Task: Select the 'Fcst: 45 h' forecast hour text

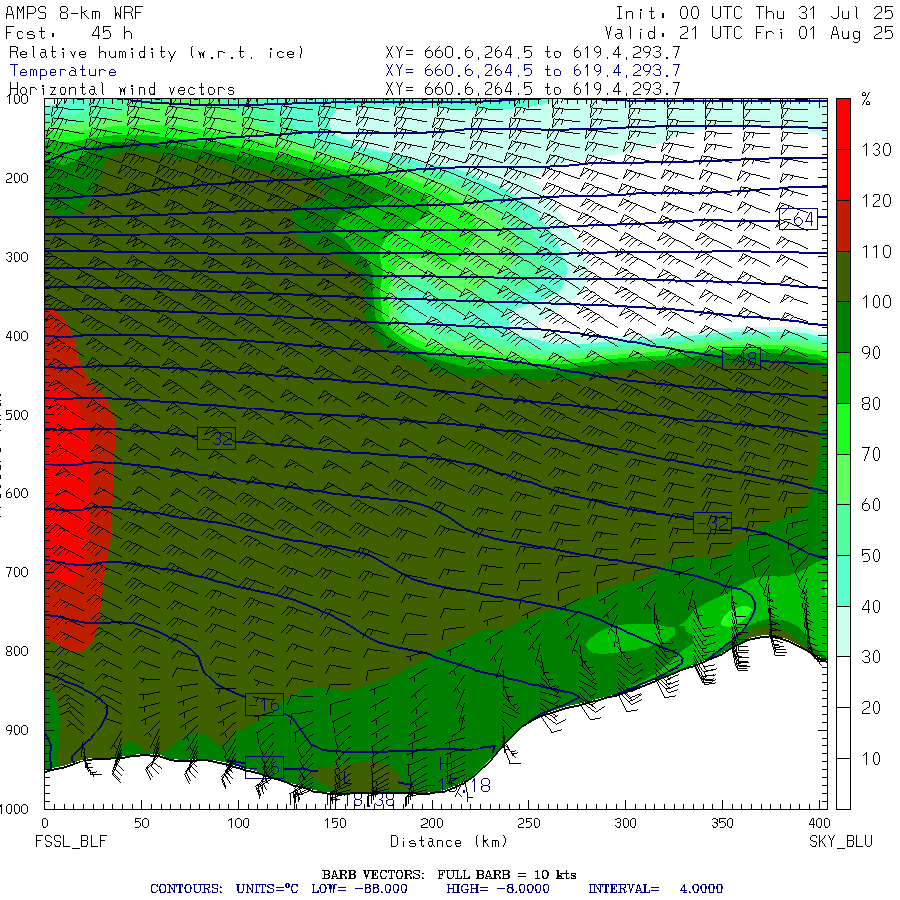Action: [x=69, y=33]
